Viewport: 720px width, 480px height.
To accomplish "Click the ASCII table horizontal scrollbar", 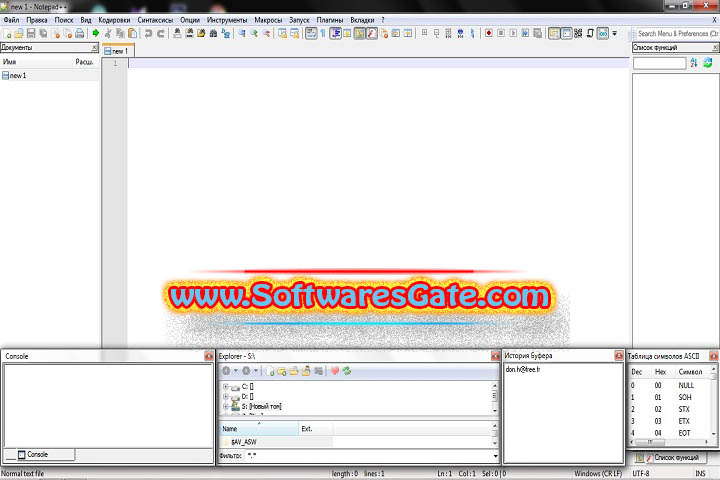I will point(669,442).
